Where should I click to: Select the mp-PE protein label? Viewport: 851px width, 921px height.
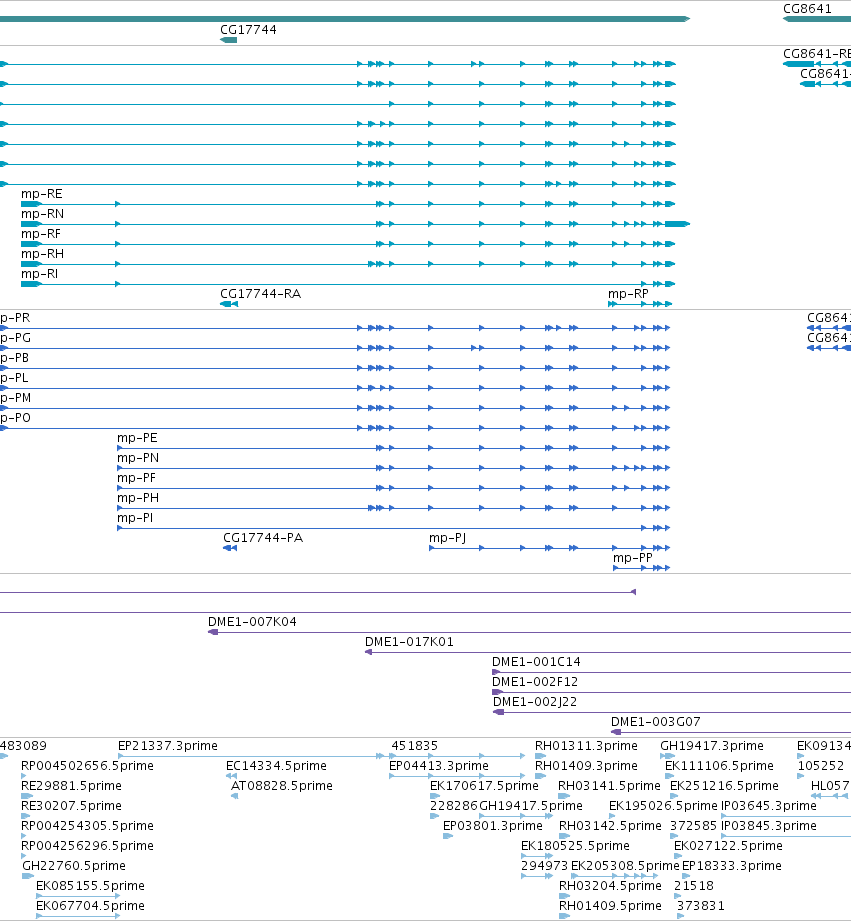pyautogui.click(x=137, y=438)
